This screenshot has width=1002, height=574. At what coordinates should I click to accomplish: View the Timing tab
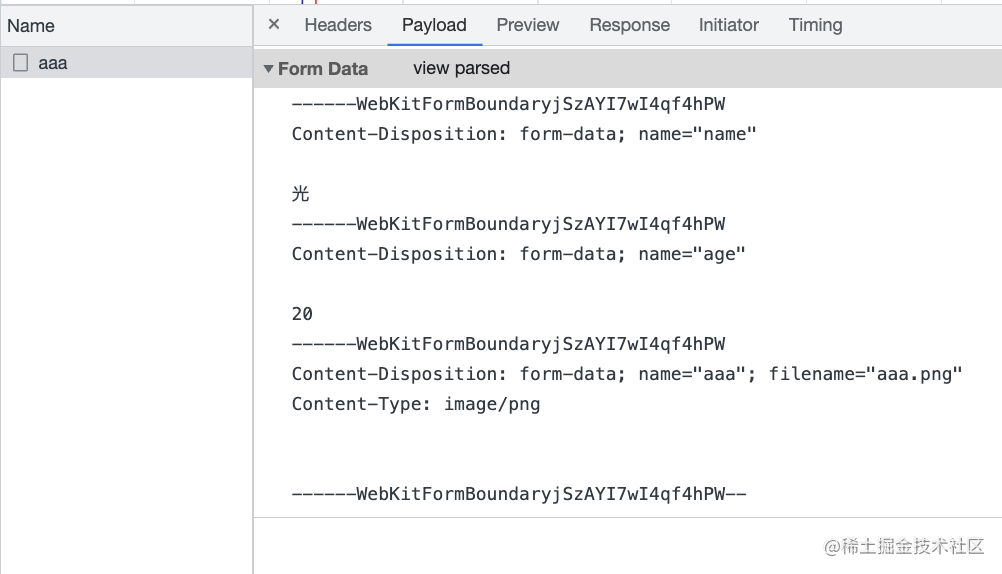[815, 25]
